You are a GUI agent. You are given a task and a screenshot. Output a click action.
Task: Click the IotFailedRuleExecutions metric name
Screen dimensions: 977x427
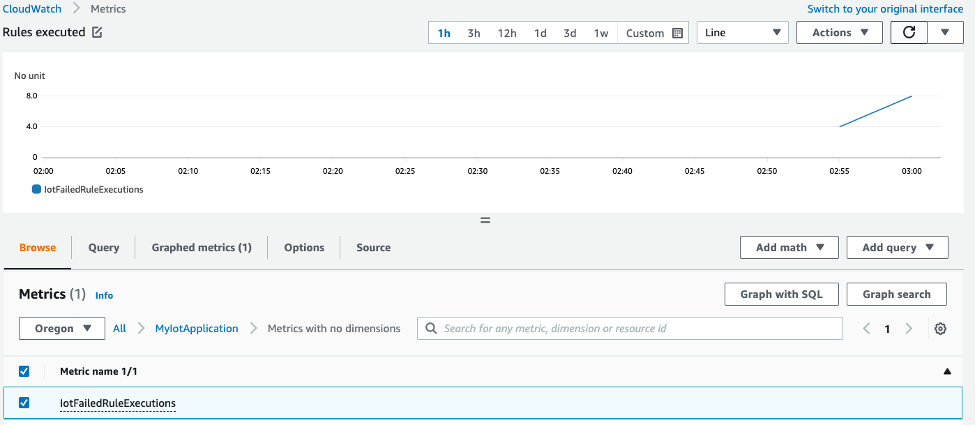[x=118, y=403]
